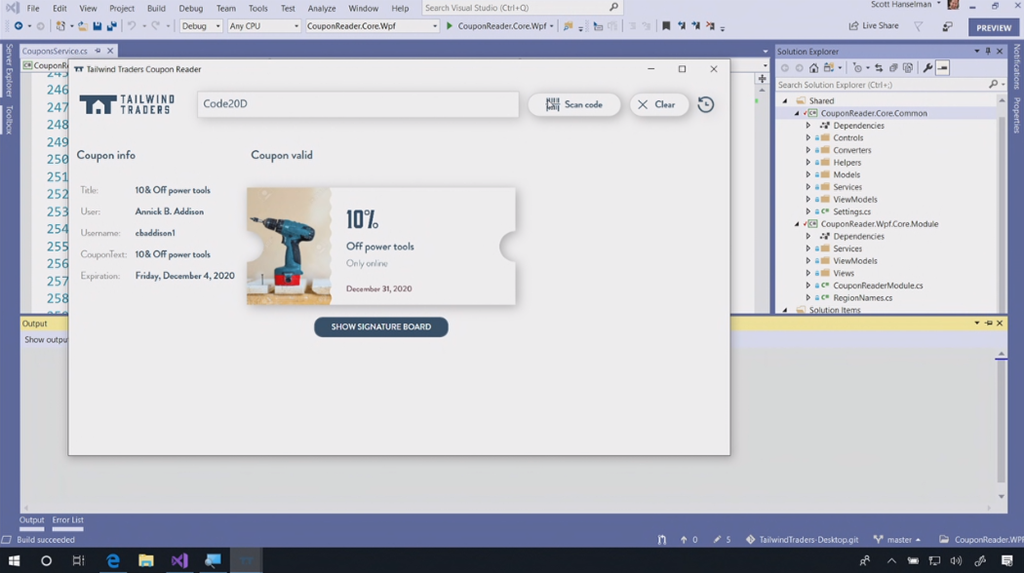This screenshot has width=1024, height=573.
Task: Open Visual Studio from the Windows taskbar
Action: coord(179,561)
